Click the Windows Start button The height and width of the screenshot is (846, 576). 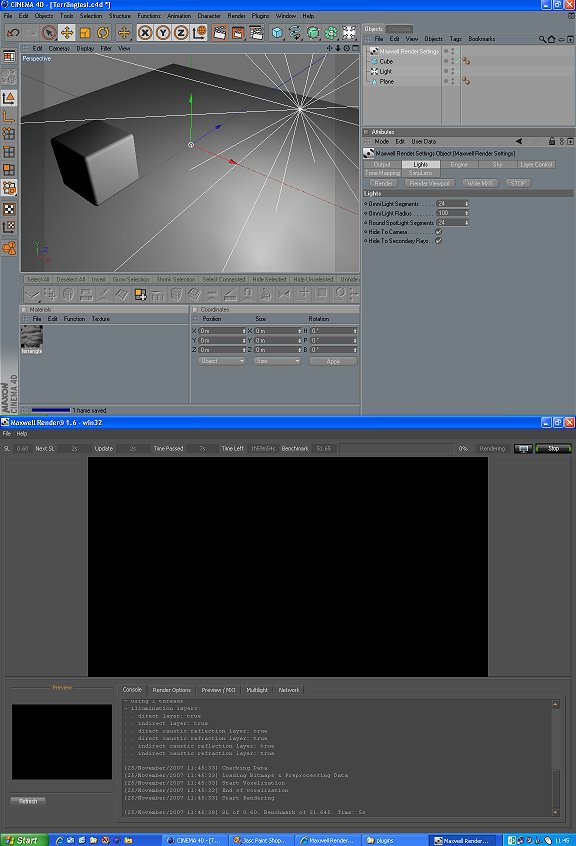[x=24, y=840]
